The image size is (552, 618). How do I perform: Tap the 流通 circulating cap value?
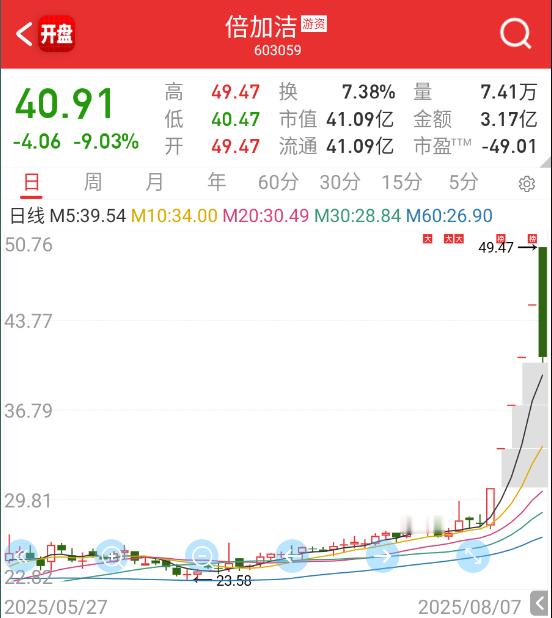[x=360, y=146]
